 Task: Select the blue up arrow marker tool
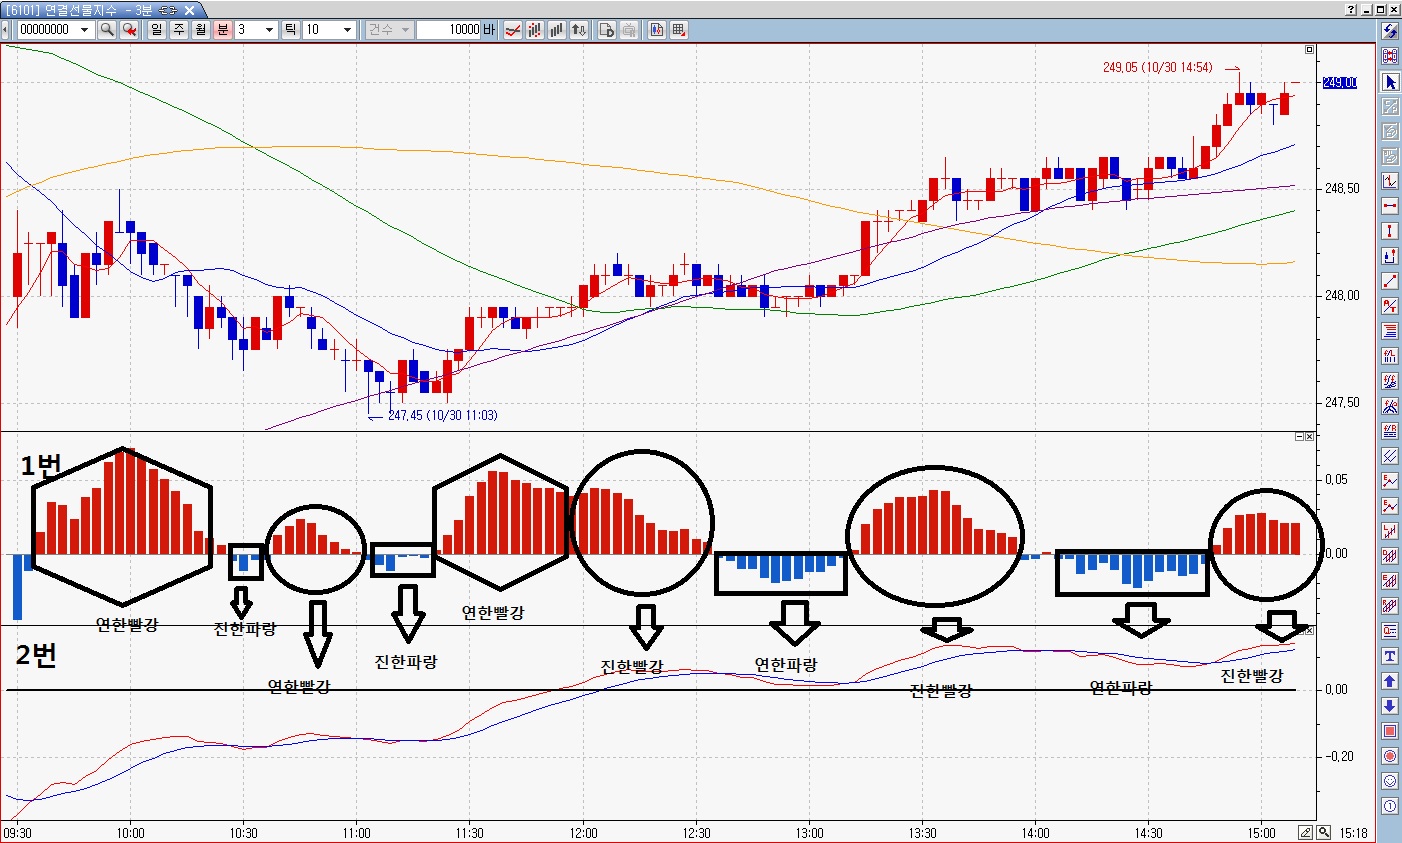pos(1390,681)
